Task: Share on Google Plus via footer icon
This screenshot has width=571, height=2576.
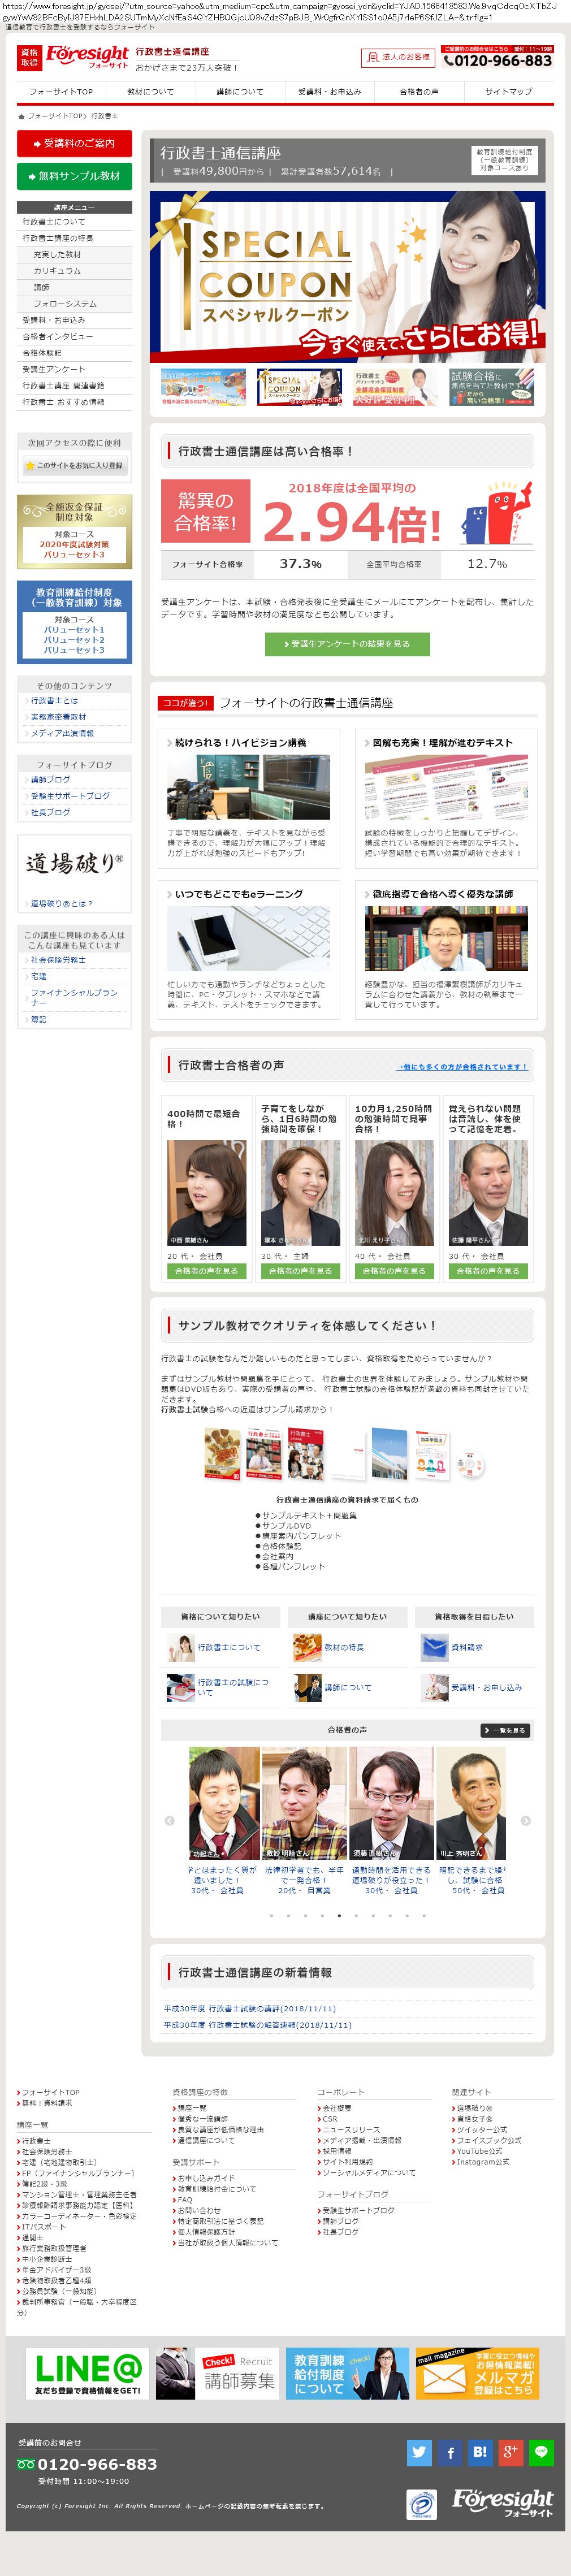Action: pyautogui.click(x=510, y=2452)
